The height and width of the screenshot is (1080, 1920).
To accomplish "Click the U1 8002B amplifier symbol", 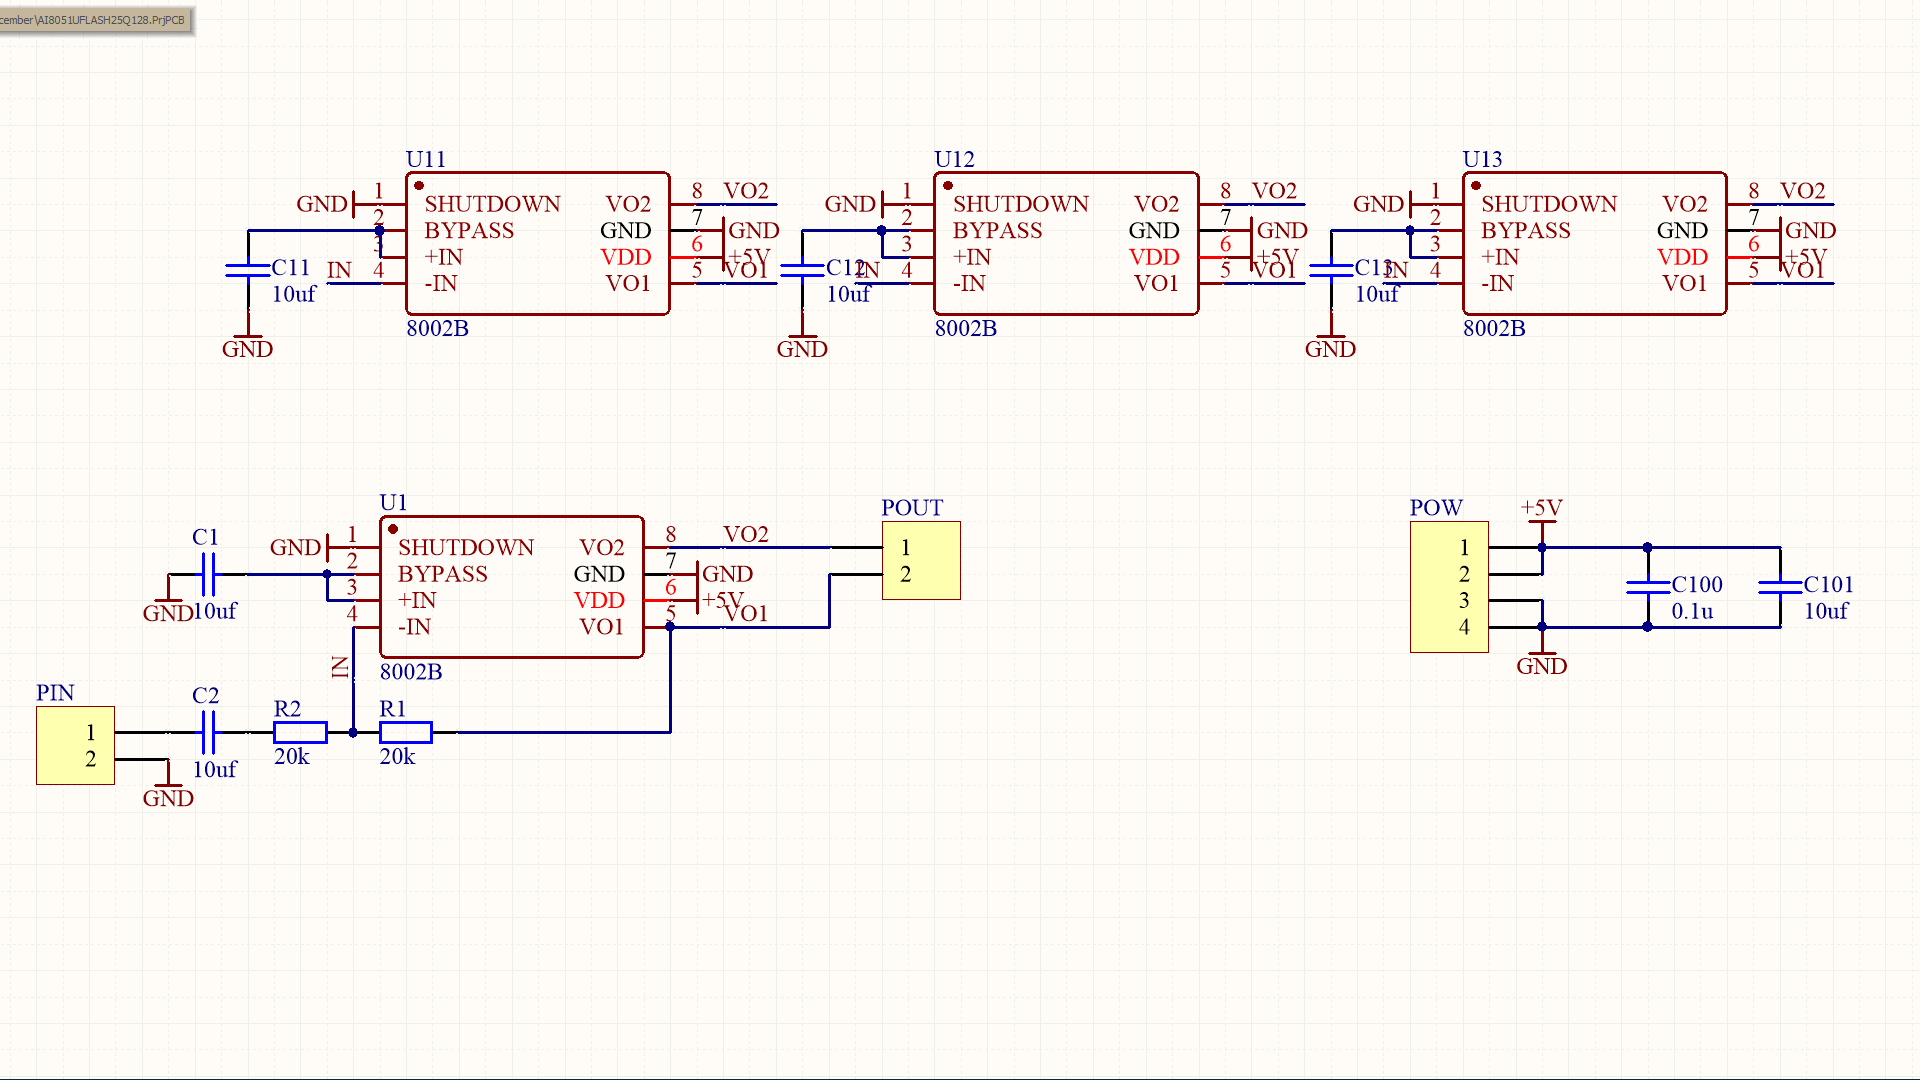I will (x=511, y=587).
